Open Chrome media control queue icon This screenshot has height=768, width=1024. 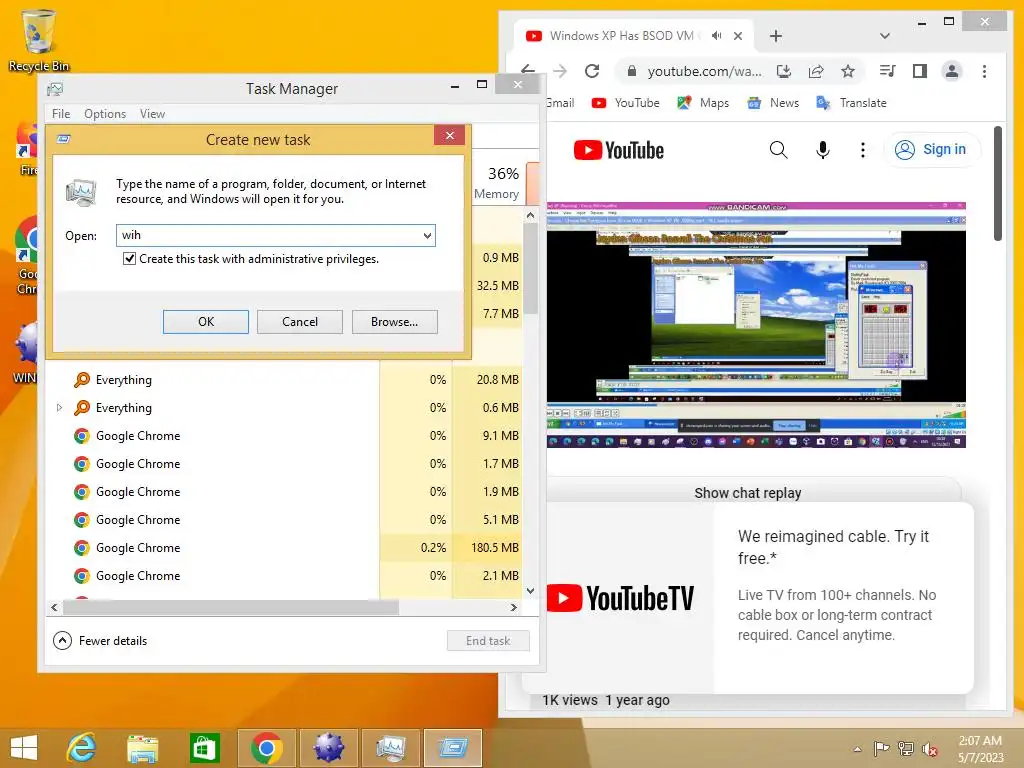click(x=888, y=71)
